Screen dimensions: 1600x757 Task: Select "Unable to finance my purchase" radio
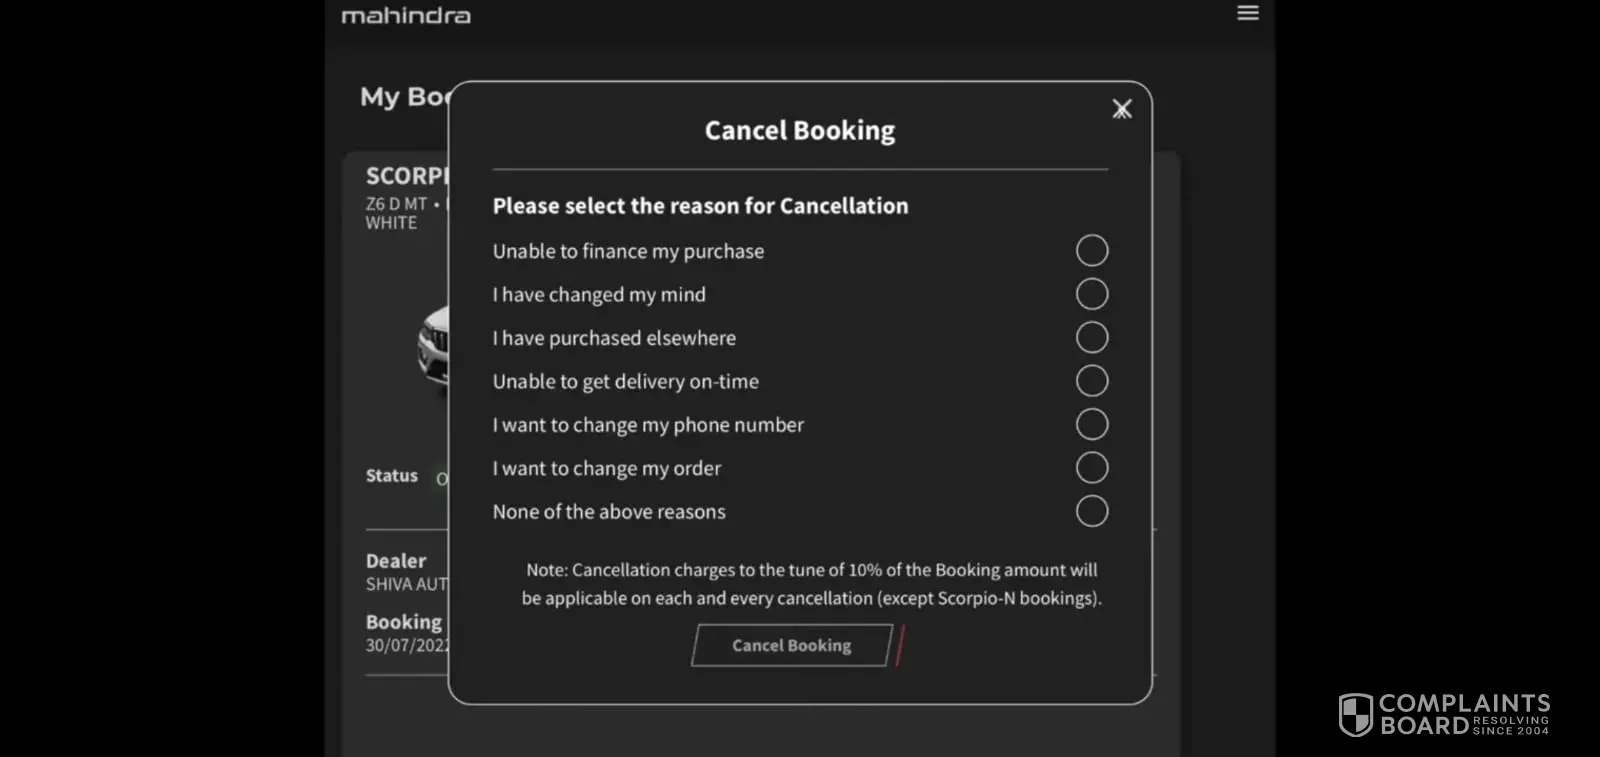tap(1091, 250)
